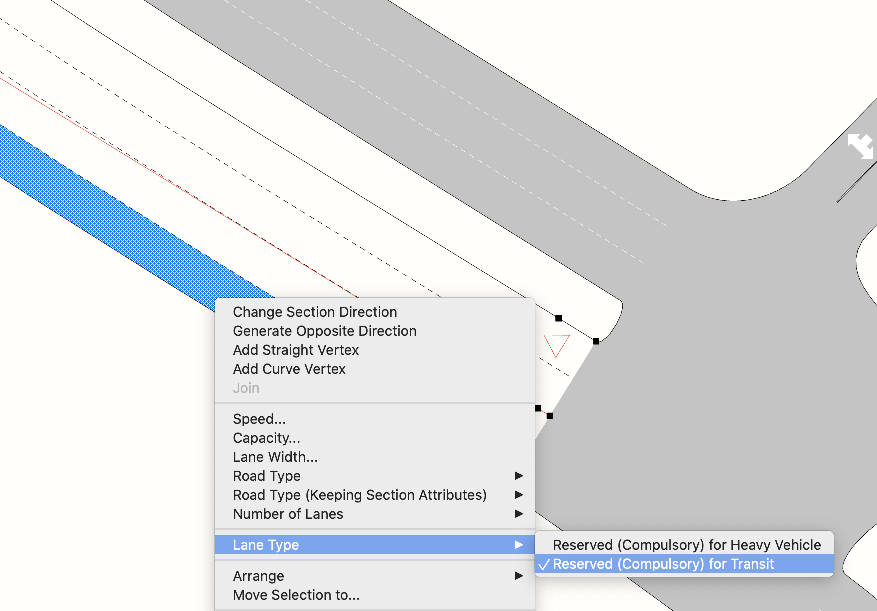Open the Speed... dialog
Viewport: 877px width, 611px height.
pyautogui.click(x=259, y=419)
